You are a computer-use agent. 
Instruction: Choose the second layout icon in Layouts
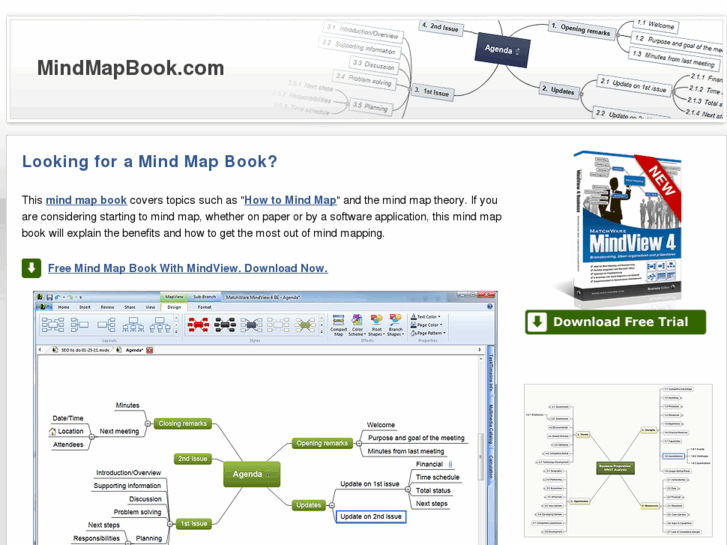tap(79, 325)
